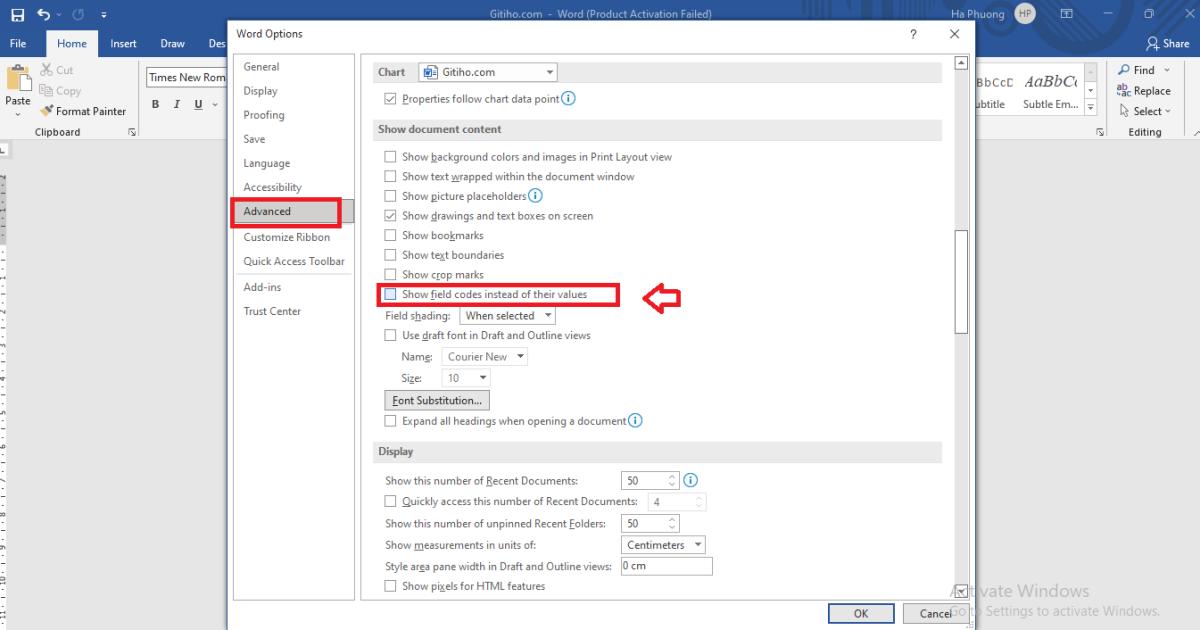Open Find dropdown arrow in Editing group
Screen dimensions: 1200x630
1167,71
